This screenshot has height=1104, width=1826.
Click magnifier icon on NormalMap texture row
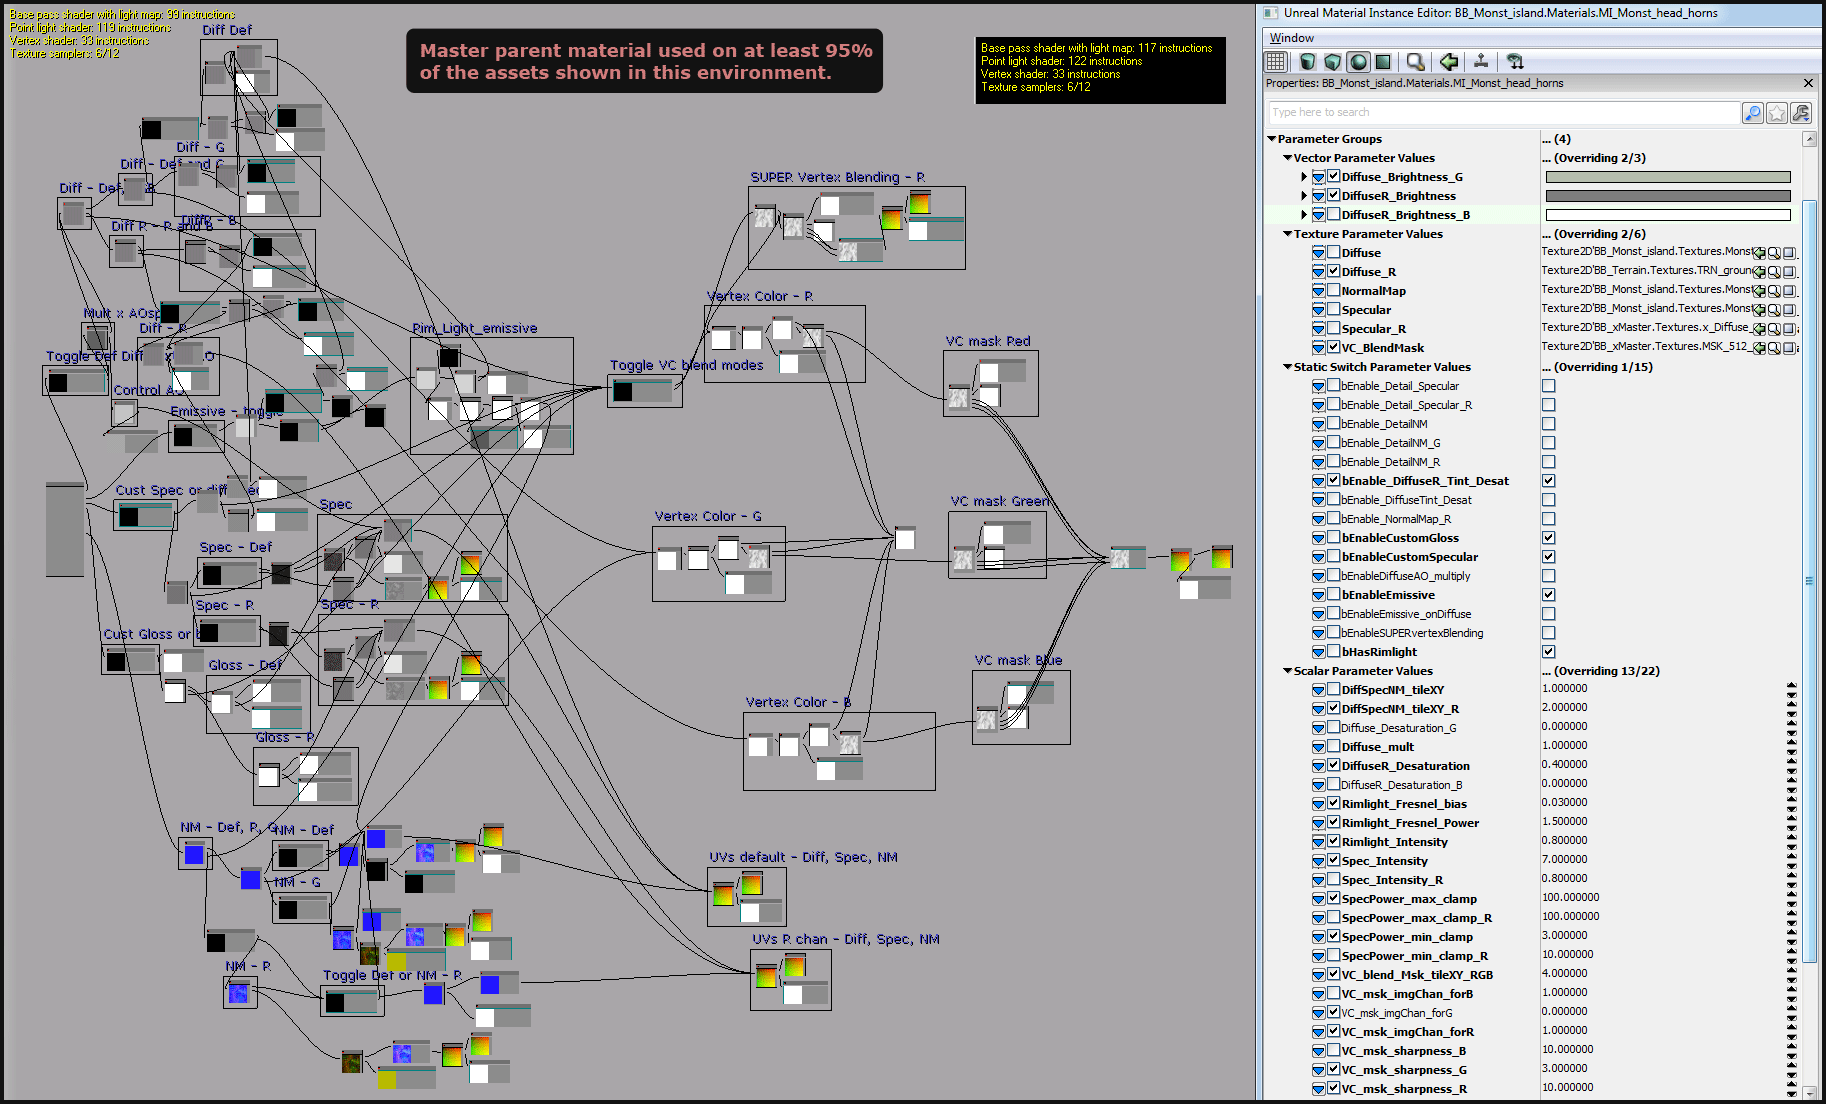[x=1774, y=291]
